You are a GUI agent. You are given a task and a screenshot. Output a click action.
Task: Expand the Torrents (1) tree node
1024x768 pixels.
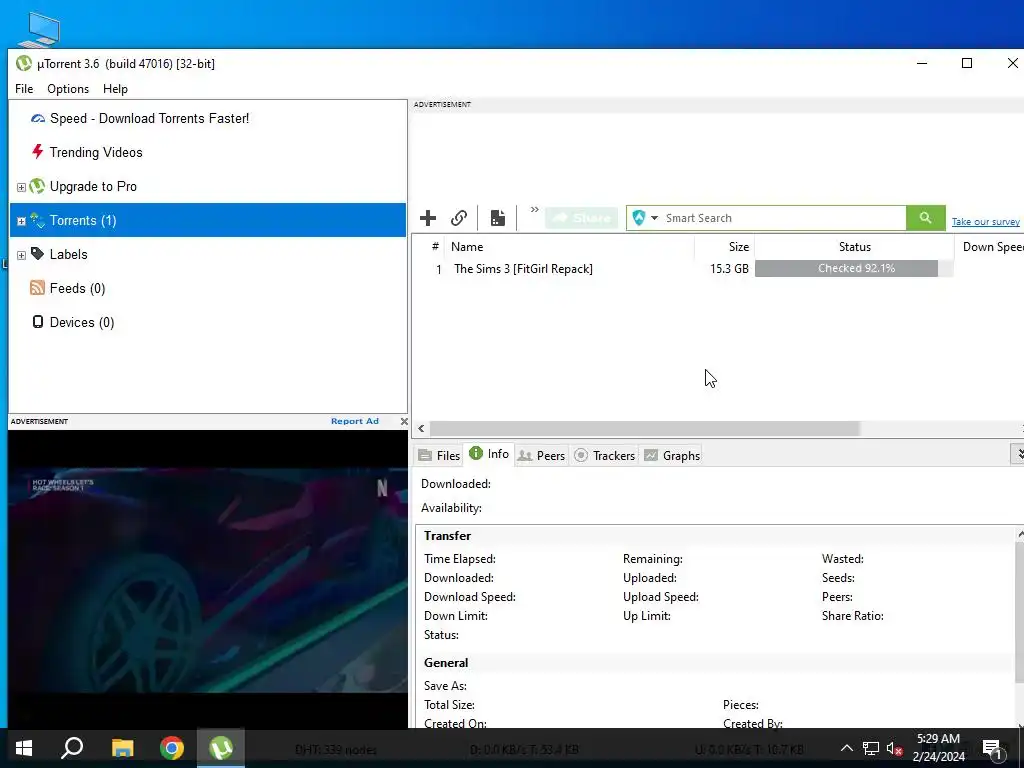21,221
